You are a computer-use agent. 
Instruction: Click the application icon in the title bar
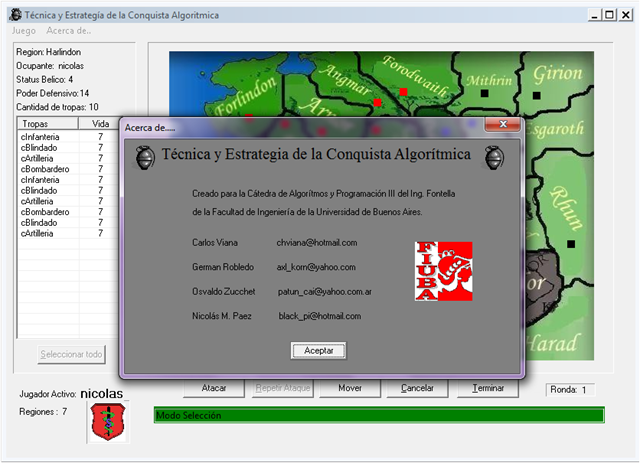point(12,13)
